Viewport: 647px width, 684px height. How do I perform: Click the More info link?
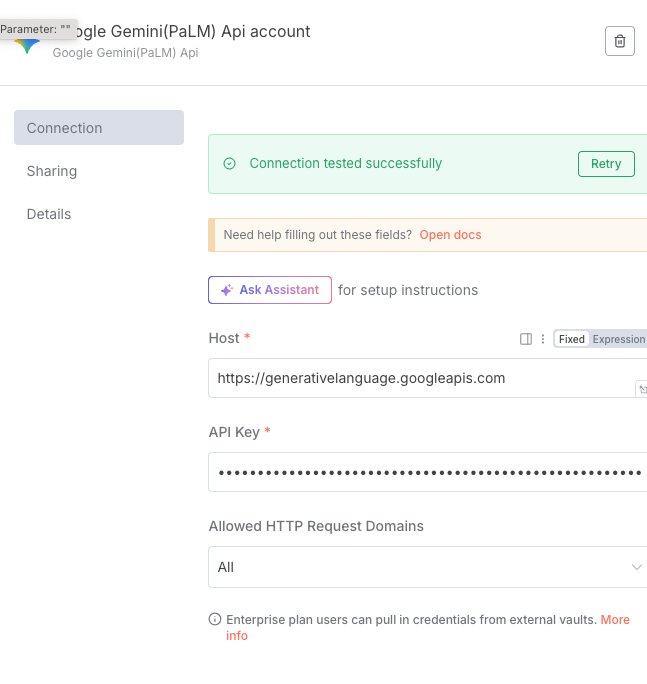click(615, 620)
